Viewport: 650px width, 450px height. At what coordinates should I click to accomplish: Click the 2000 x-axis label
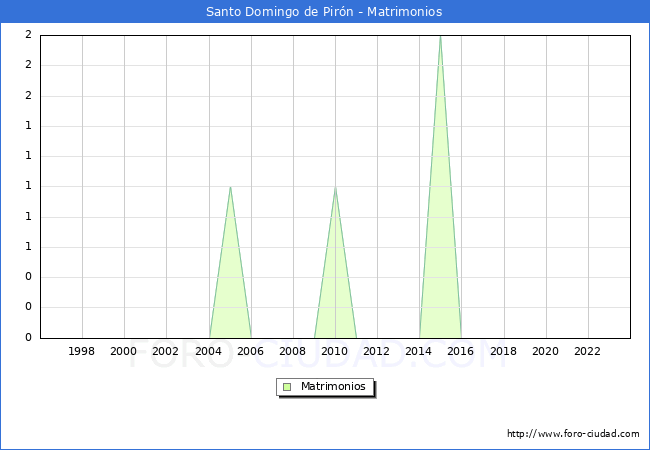124,351
